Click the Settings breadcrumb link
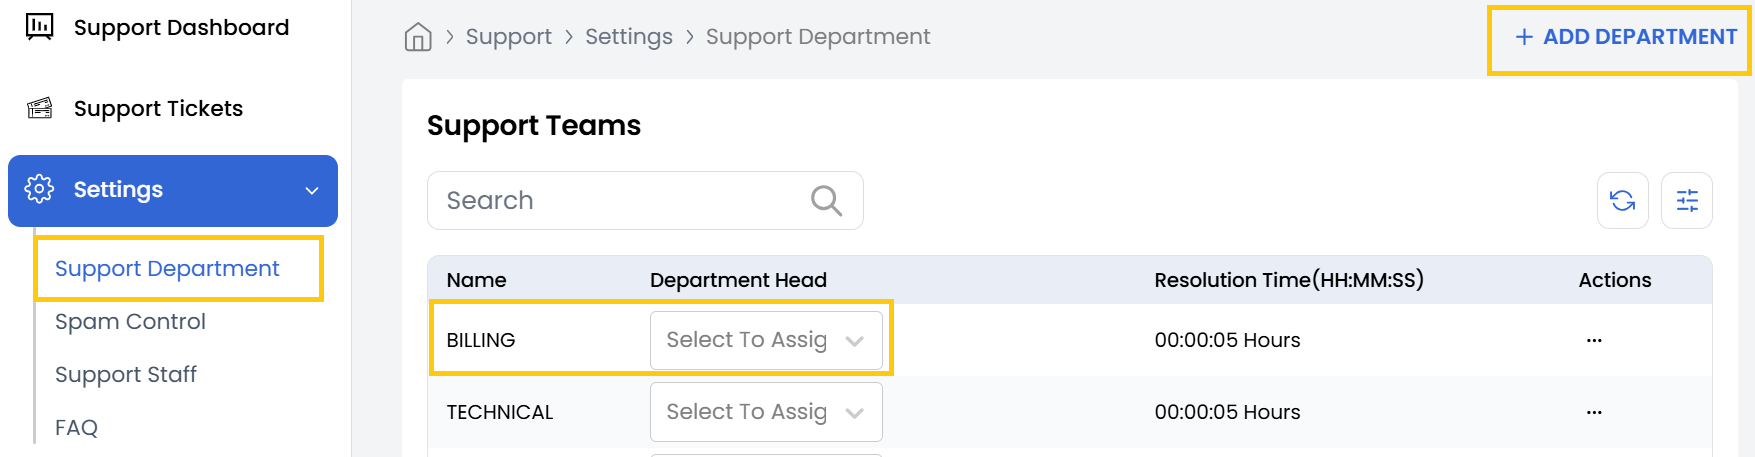 click(x=629, y=37)
